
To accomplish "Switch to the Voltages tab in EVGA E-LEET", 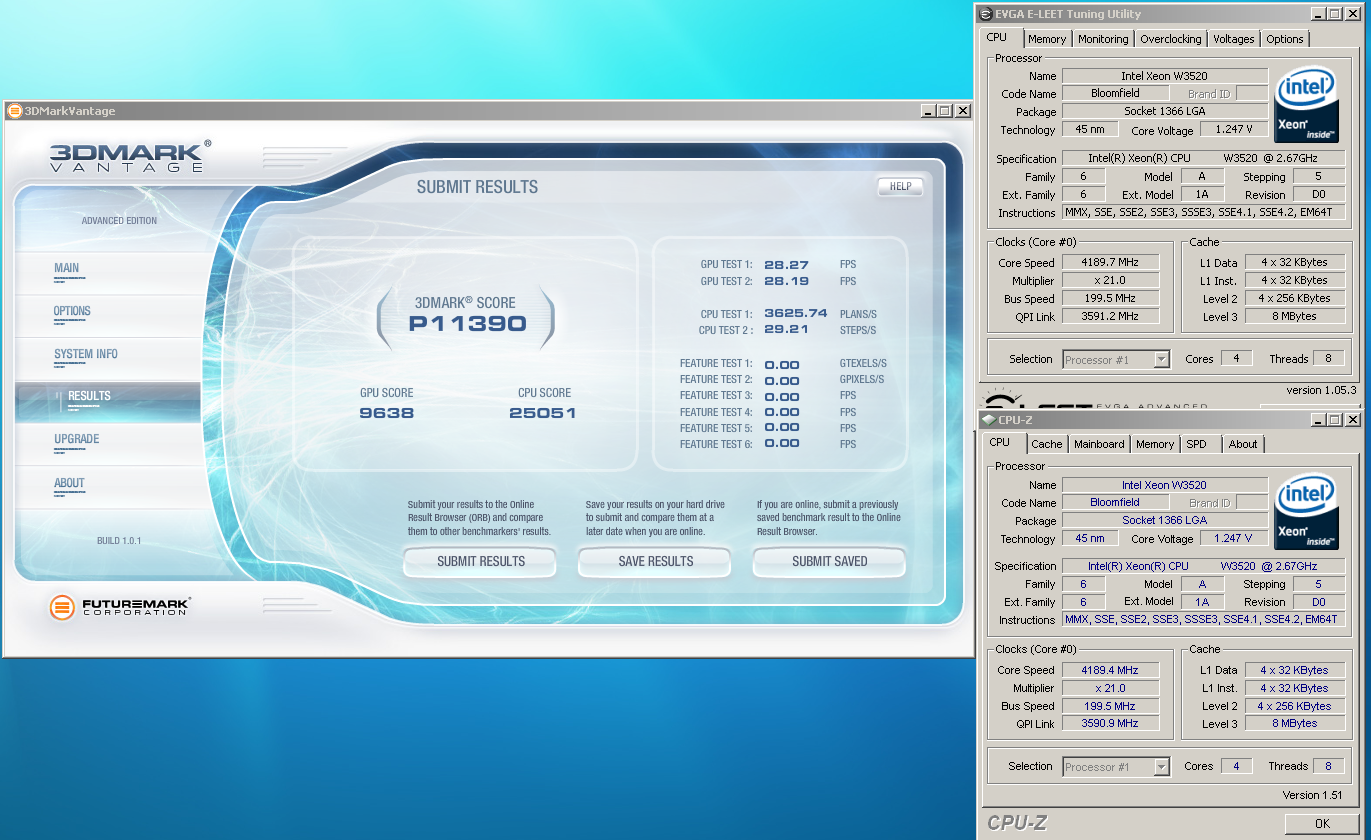I will pyautogui.click(x=1234, y=39).
